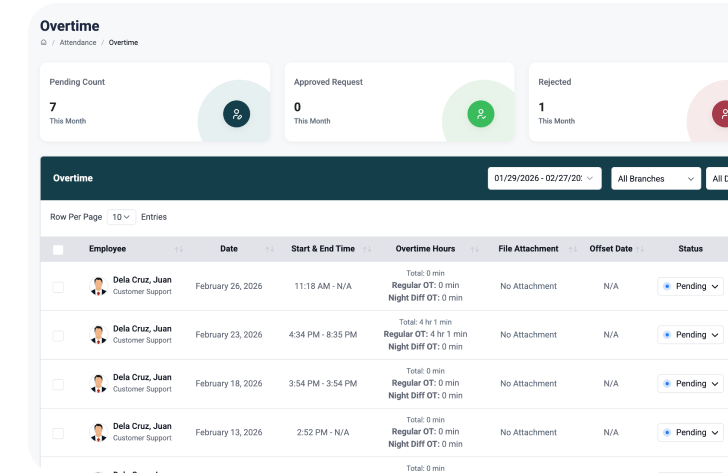Change Pending status for February 18 row

click(x=690, y=383)
